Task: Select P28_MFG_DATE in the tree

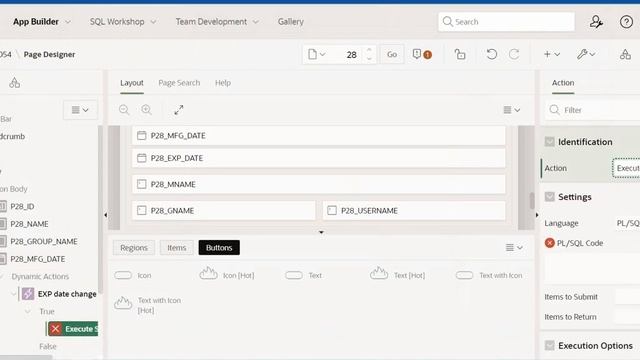Action: [38, 259]
